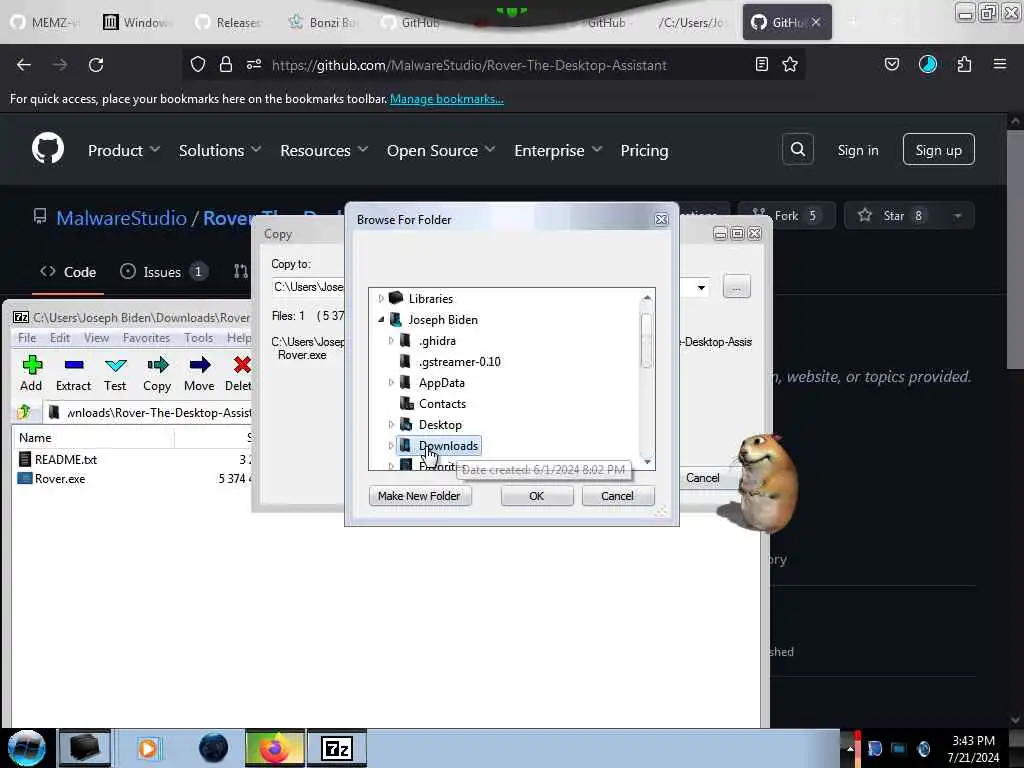The width and height of the screenshot is (1024, 768).
Task: Open the 7-Zip View menu
Action: coord(96,338)
